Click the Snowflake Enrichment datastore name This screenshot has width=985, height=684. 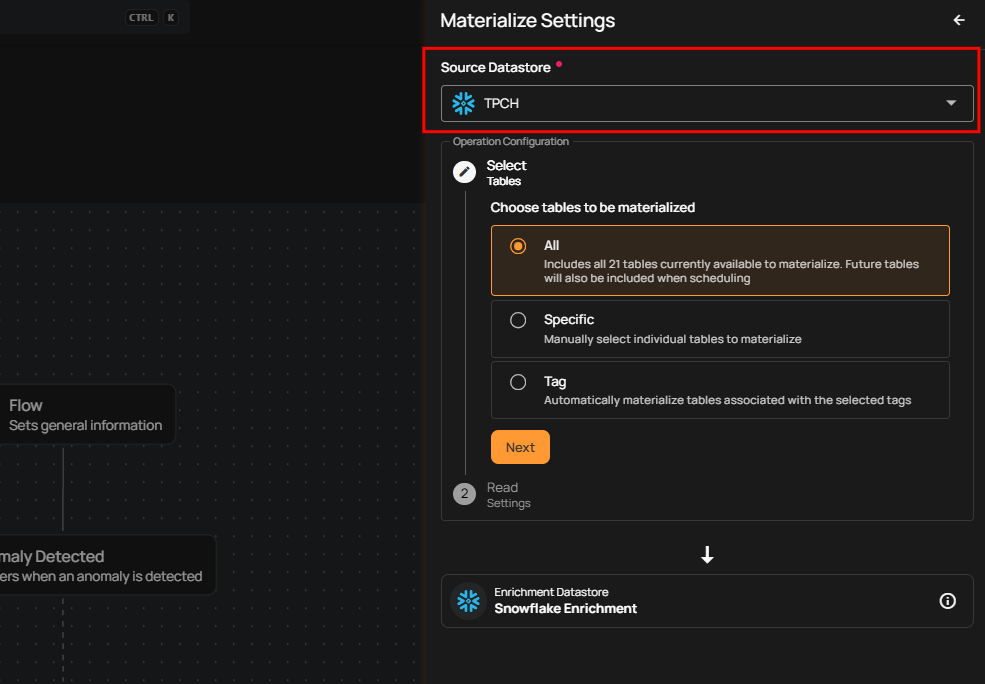[x=565, y=608]
